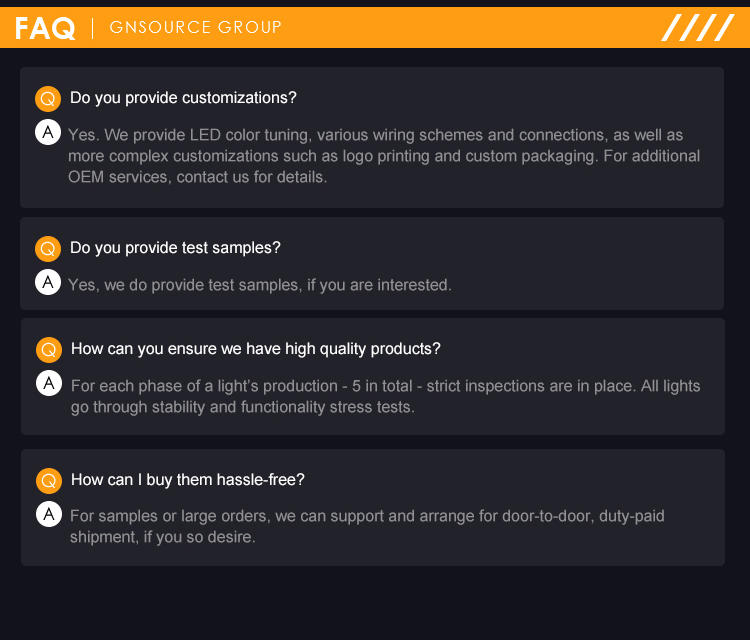Expand the "high quality products" question
The width and height of the screenshot is (750, 640).
click(255, 349)
